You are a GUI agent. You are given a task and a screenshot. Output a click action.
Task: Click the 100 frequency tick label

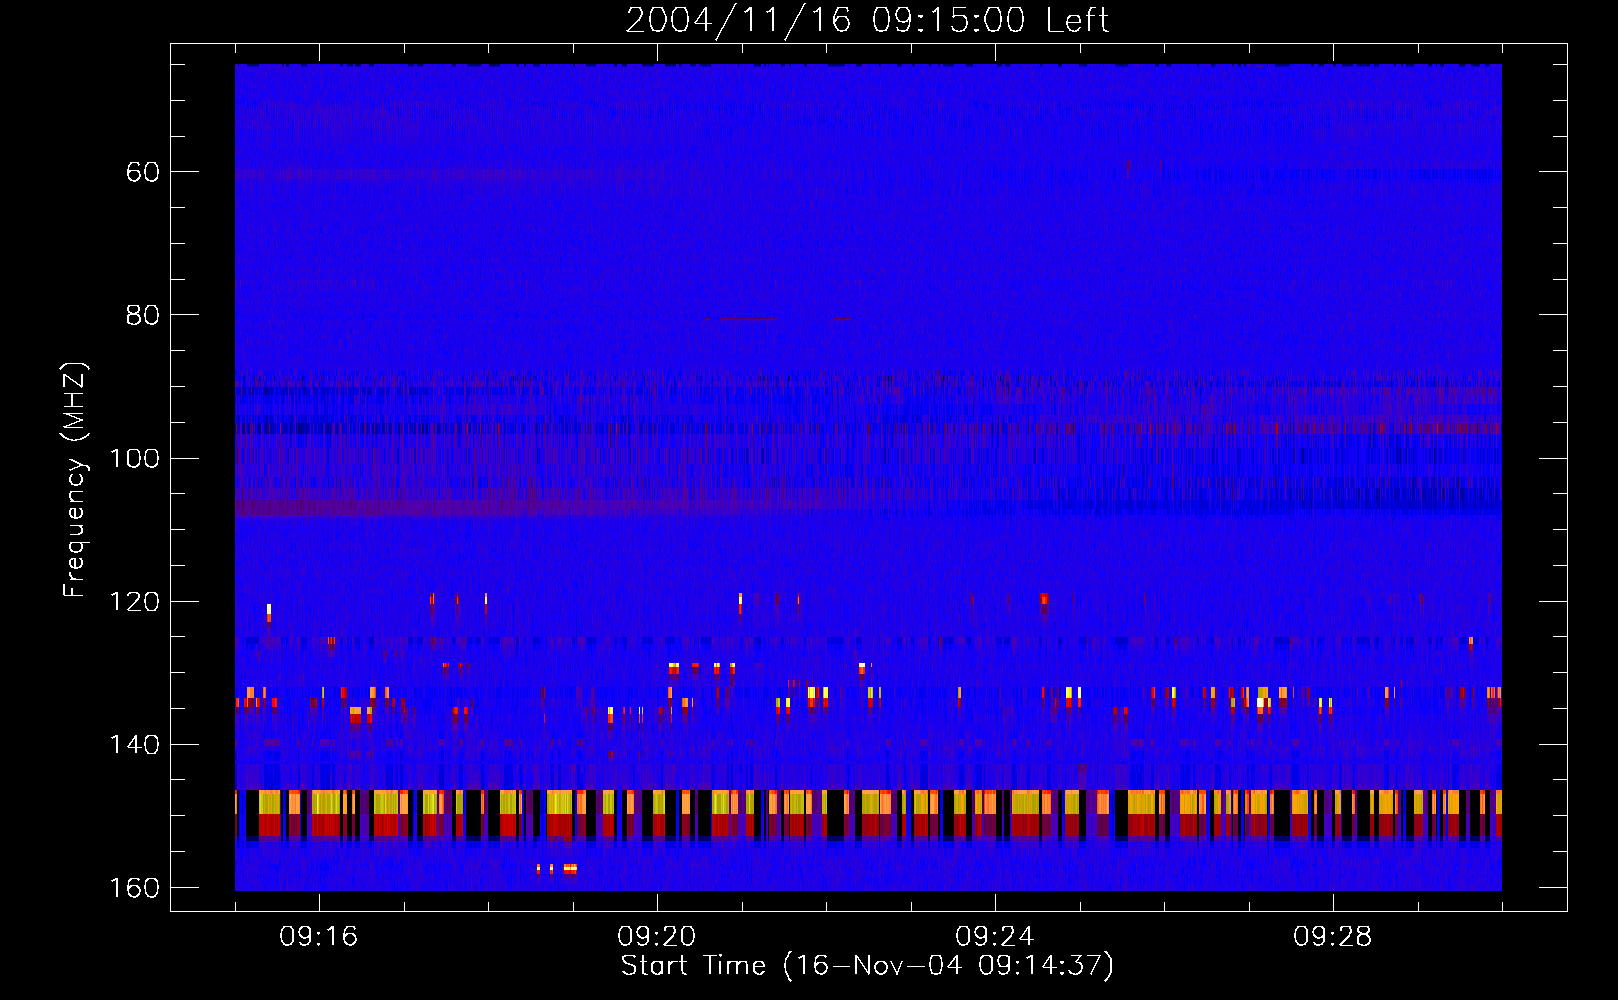[x=134, y=459]
